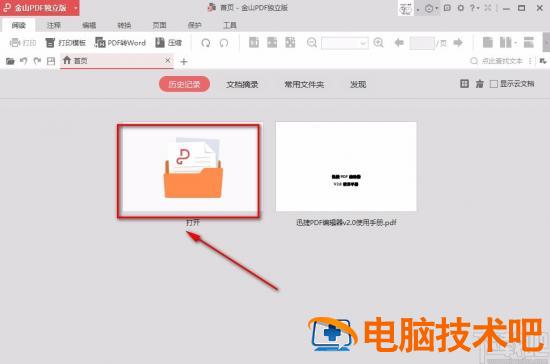Close the 首页 tab
Screen dimensions: 550x364
pos(168,61)
